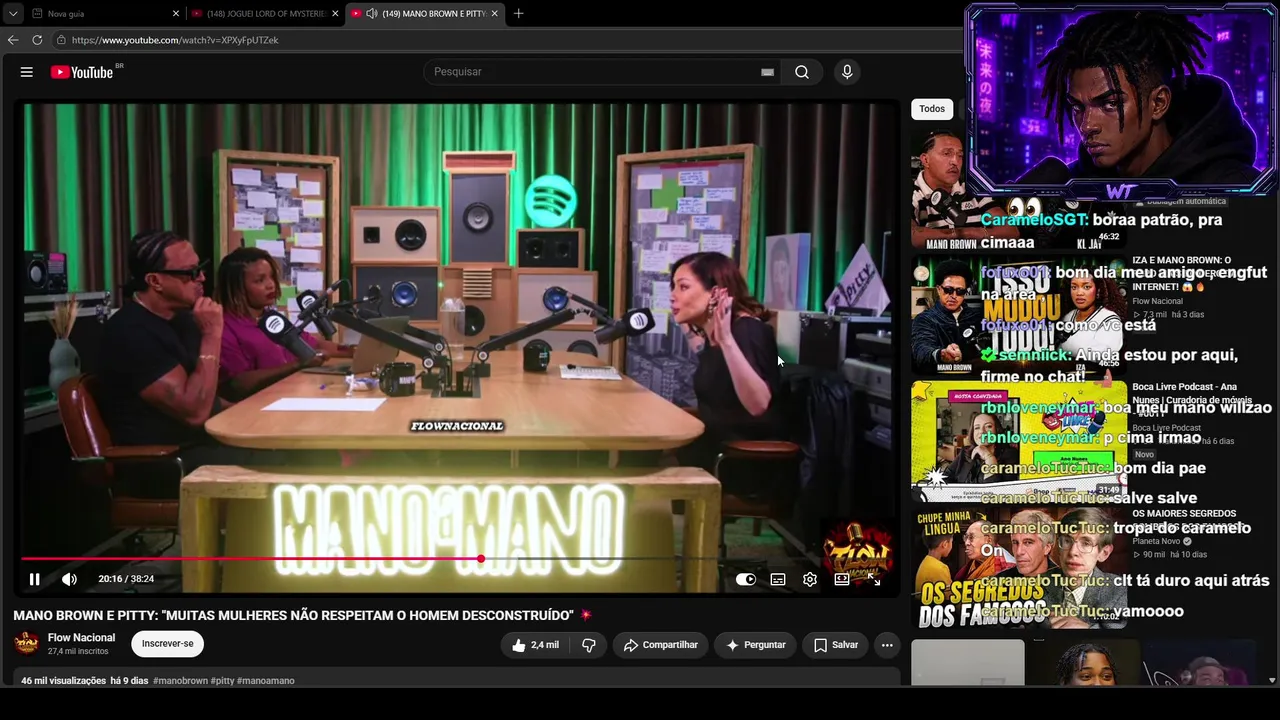This screenshot has height=720, width=1280.
Task: Click the video time display 20:16 / 38:24
Action: click(126, 579)
